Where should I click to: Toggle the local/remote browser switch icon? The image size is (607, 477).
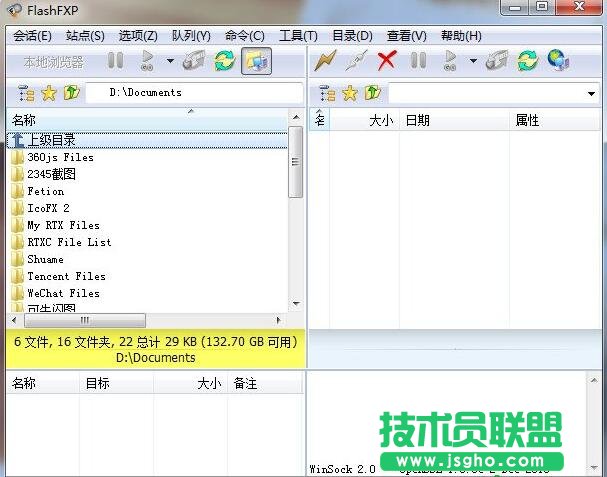click(256, 61)
